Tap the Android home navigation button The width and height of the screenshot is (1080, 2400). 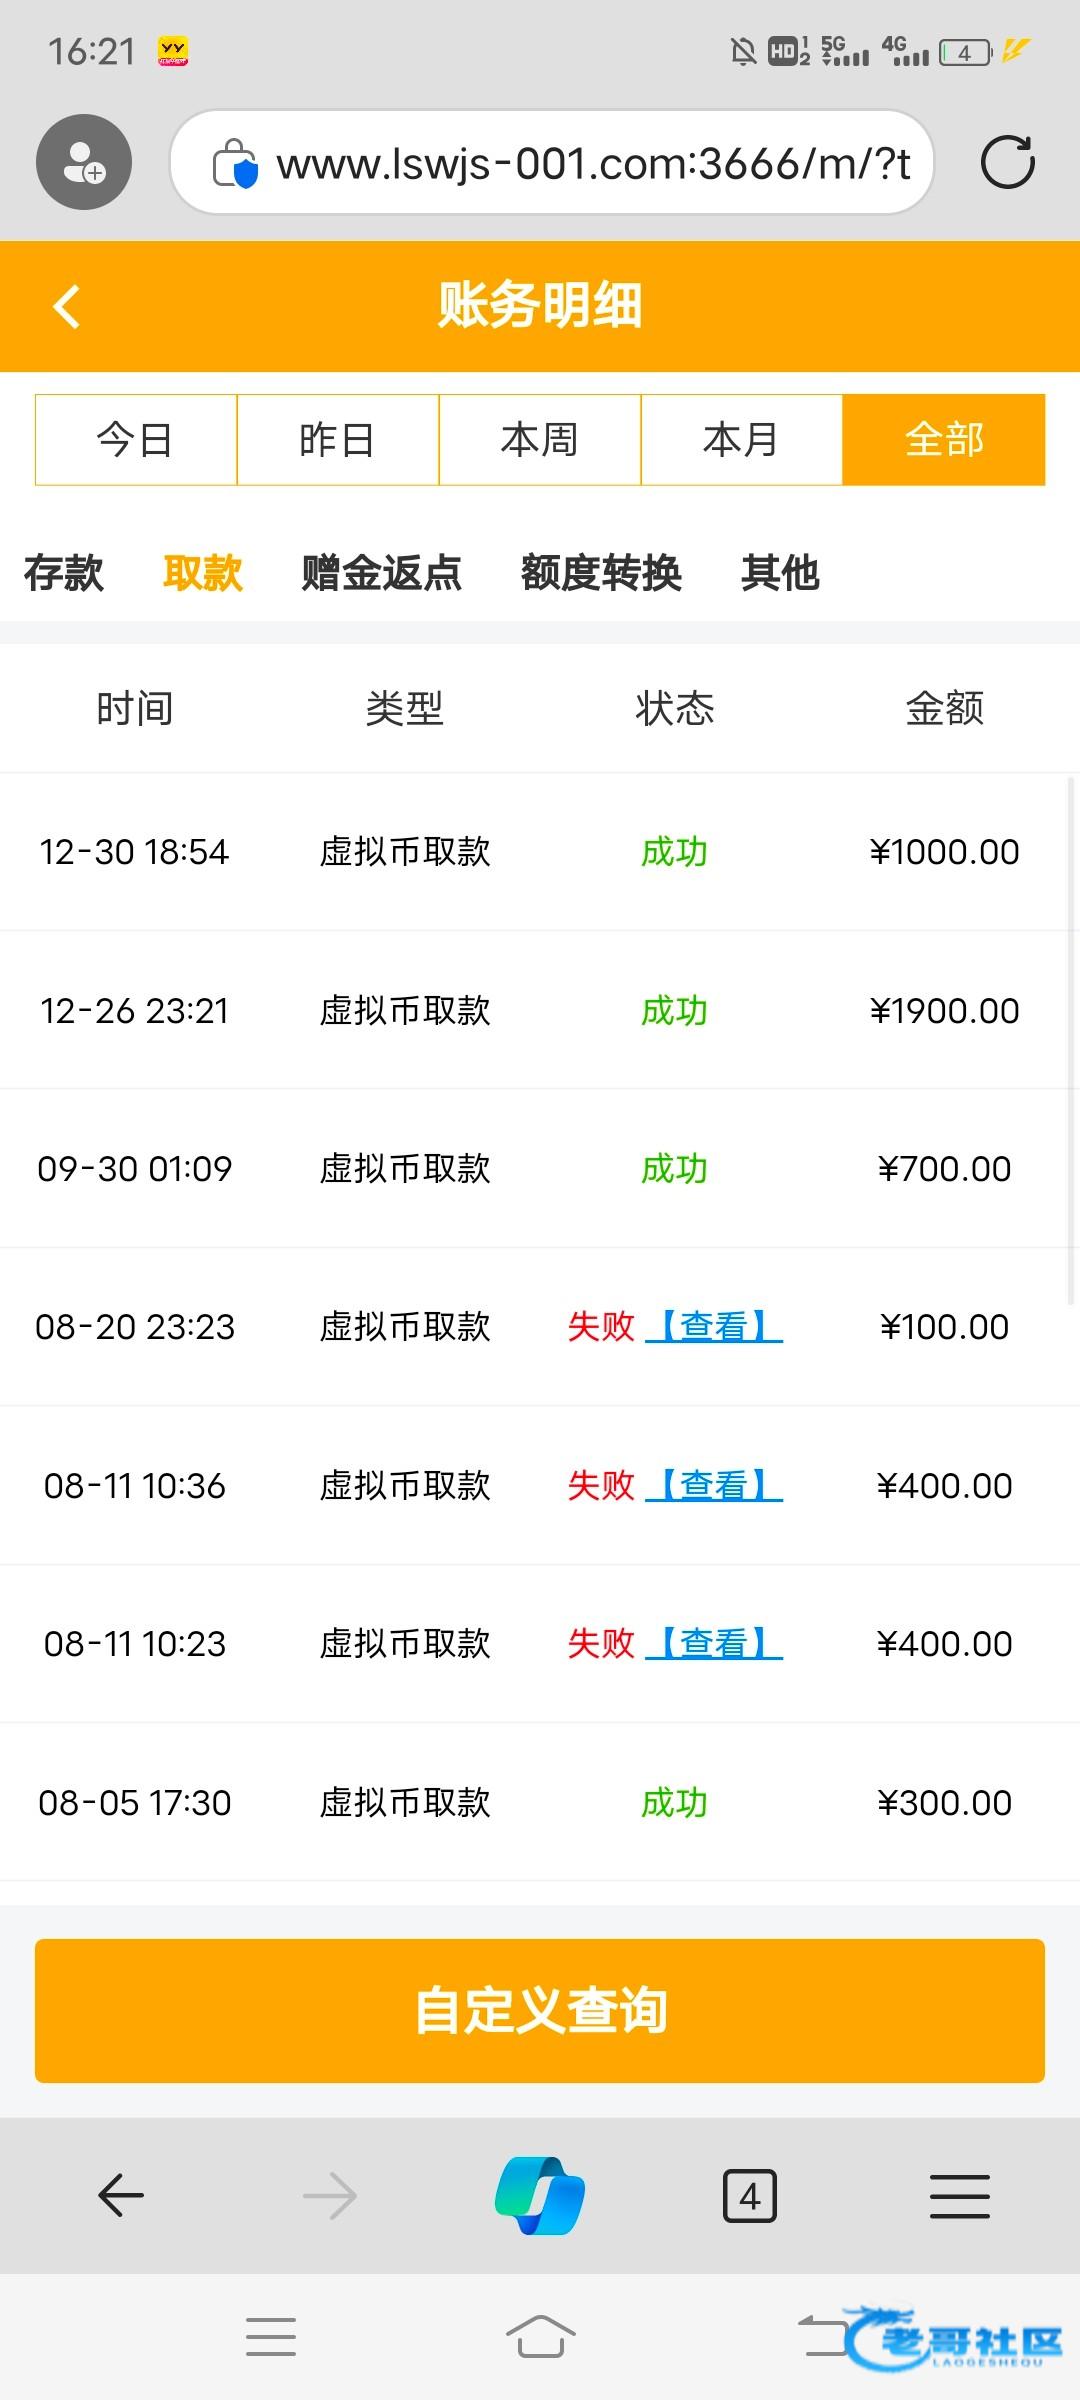point(540,2337)
